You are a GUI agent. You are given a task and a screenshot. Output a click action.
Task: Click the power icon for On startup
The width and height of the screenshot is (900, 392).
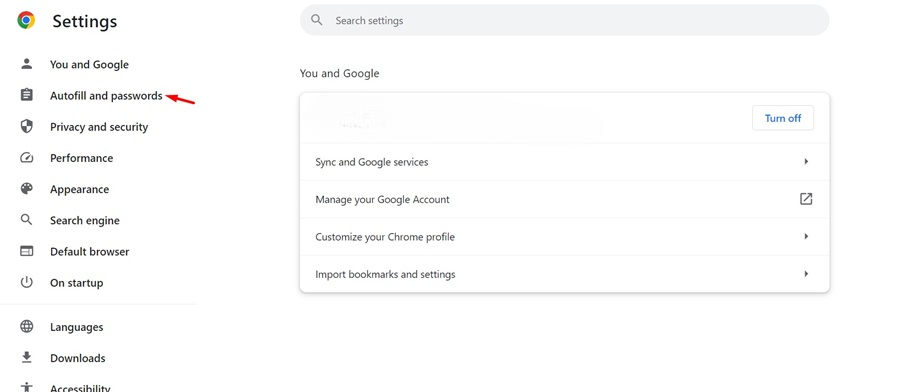point(26,282)
